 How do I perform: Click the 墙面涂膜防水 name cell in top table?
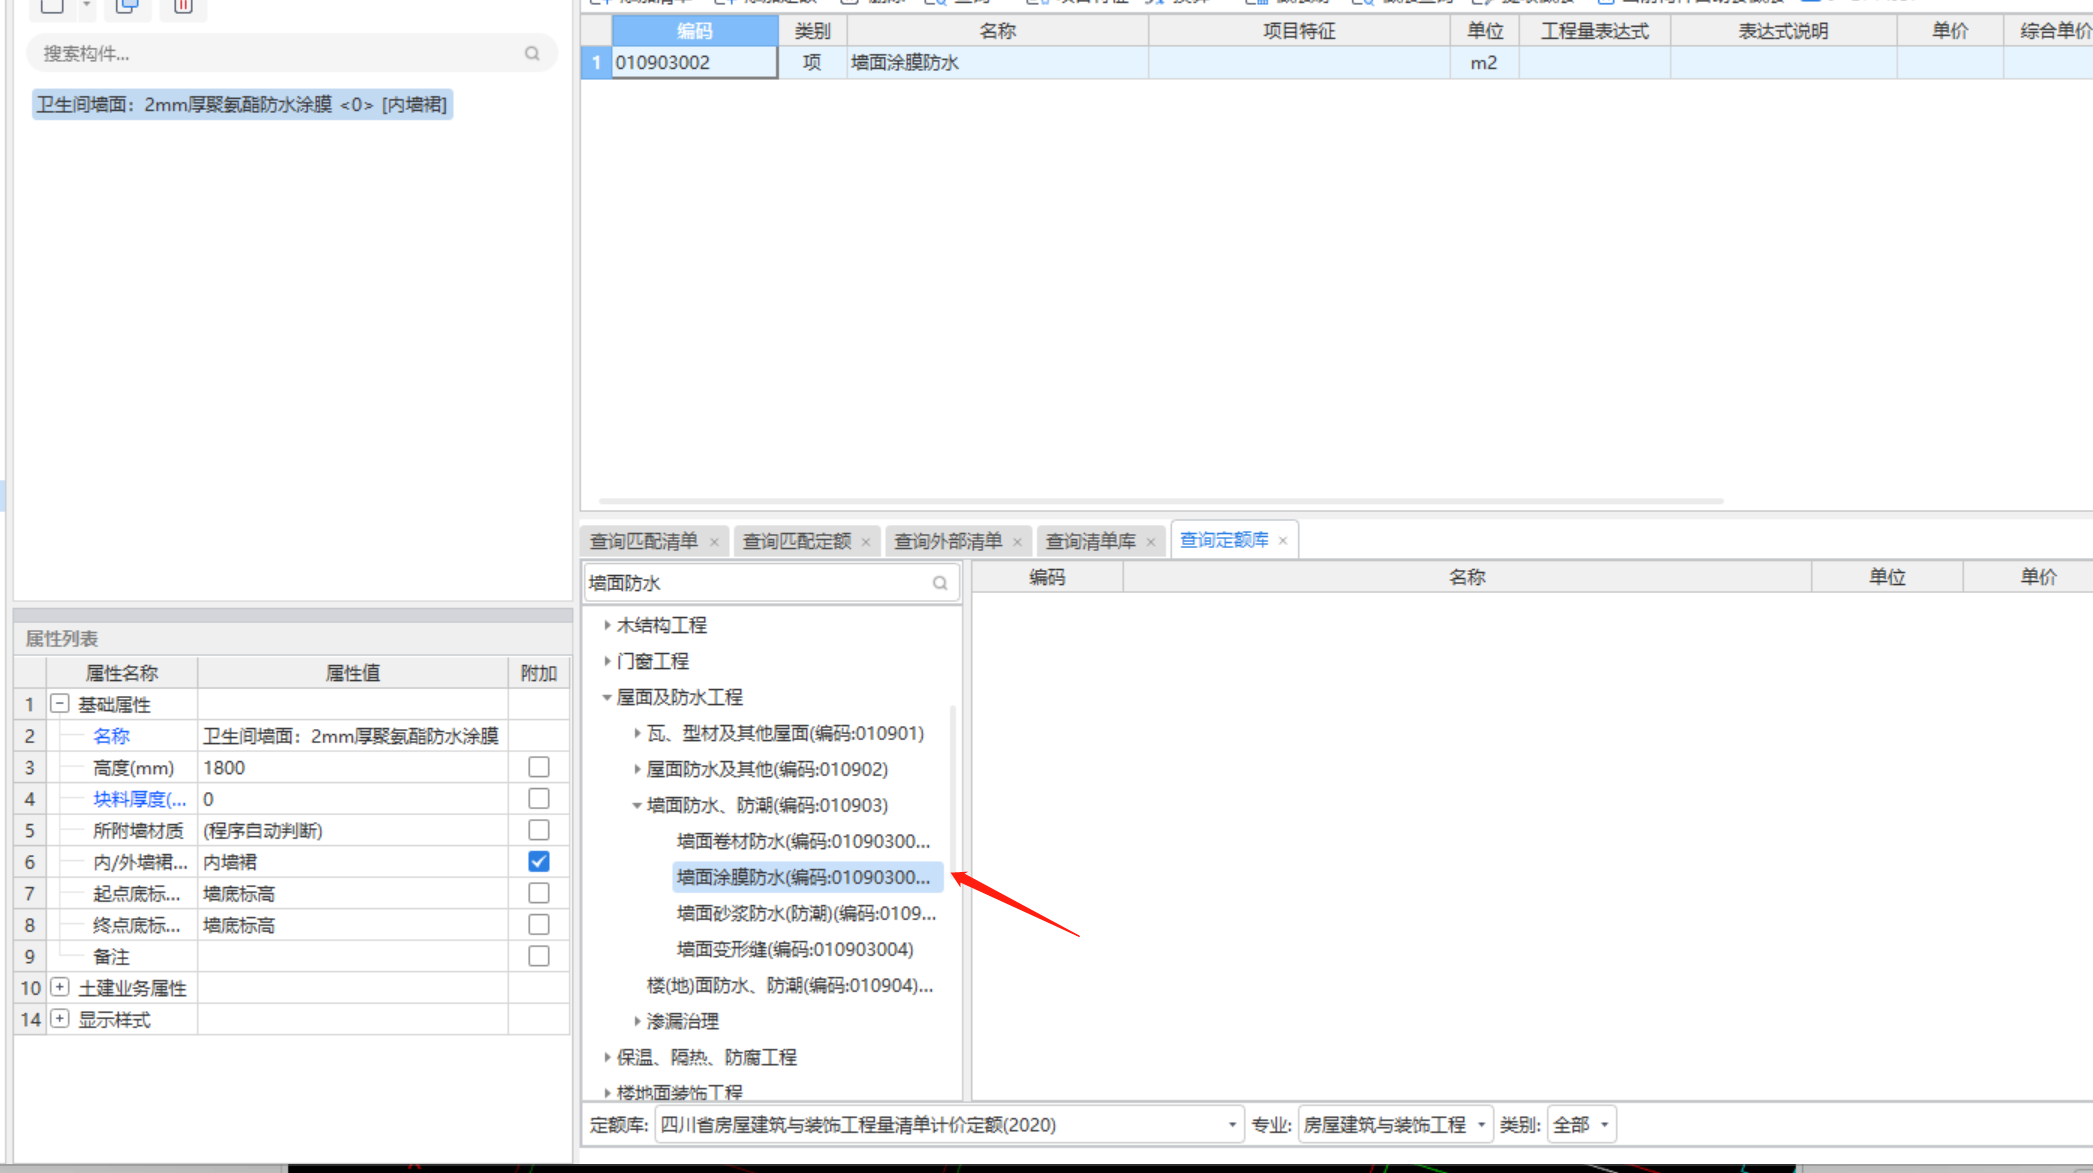point(998,62)
